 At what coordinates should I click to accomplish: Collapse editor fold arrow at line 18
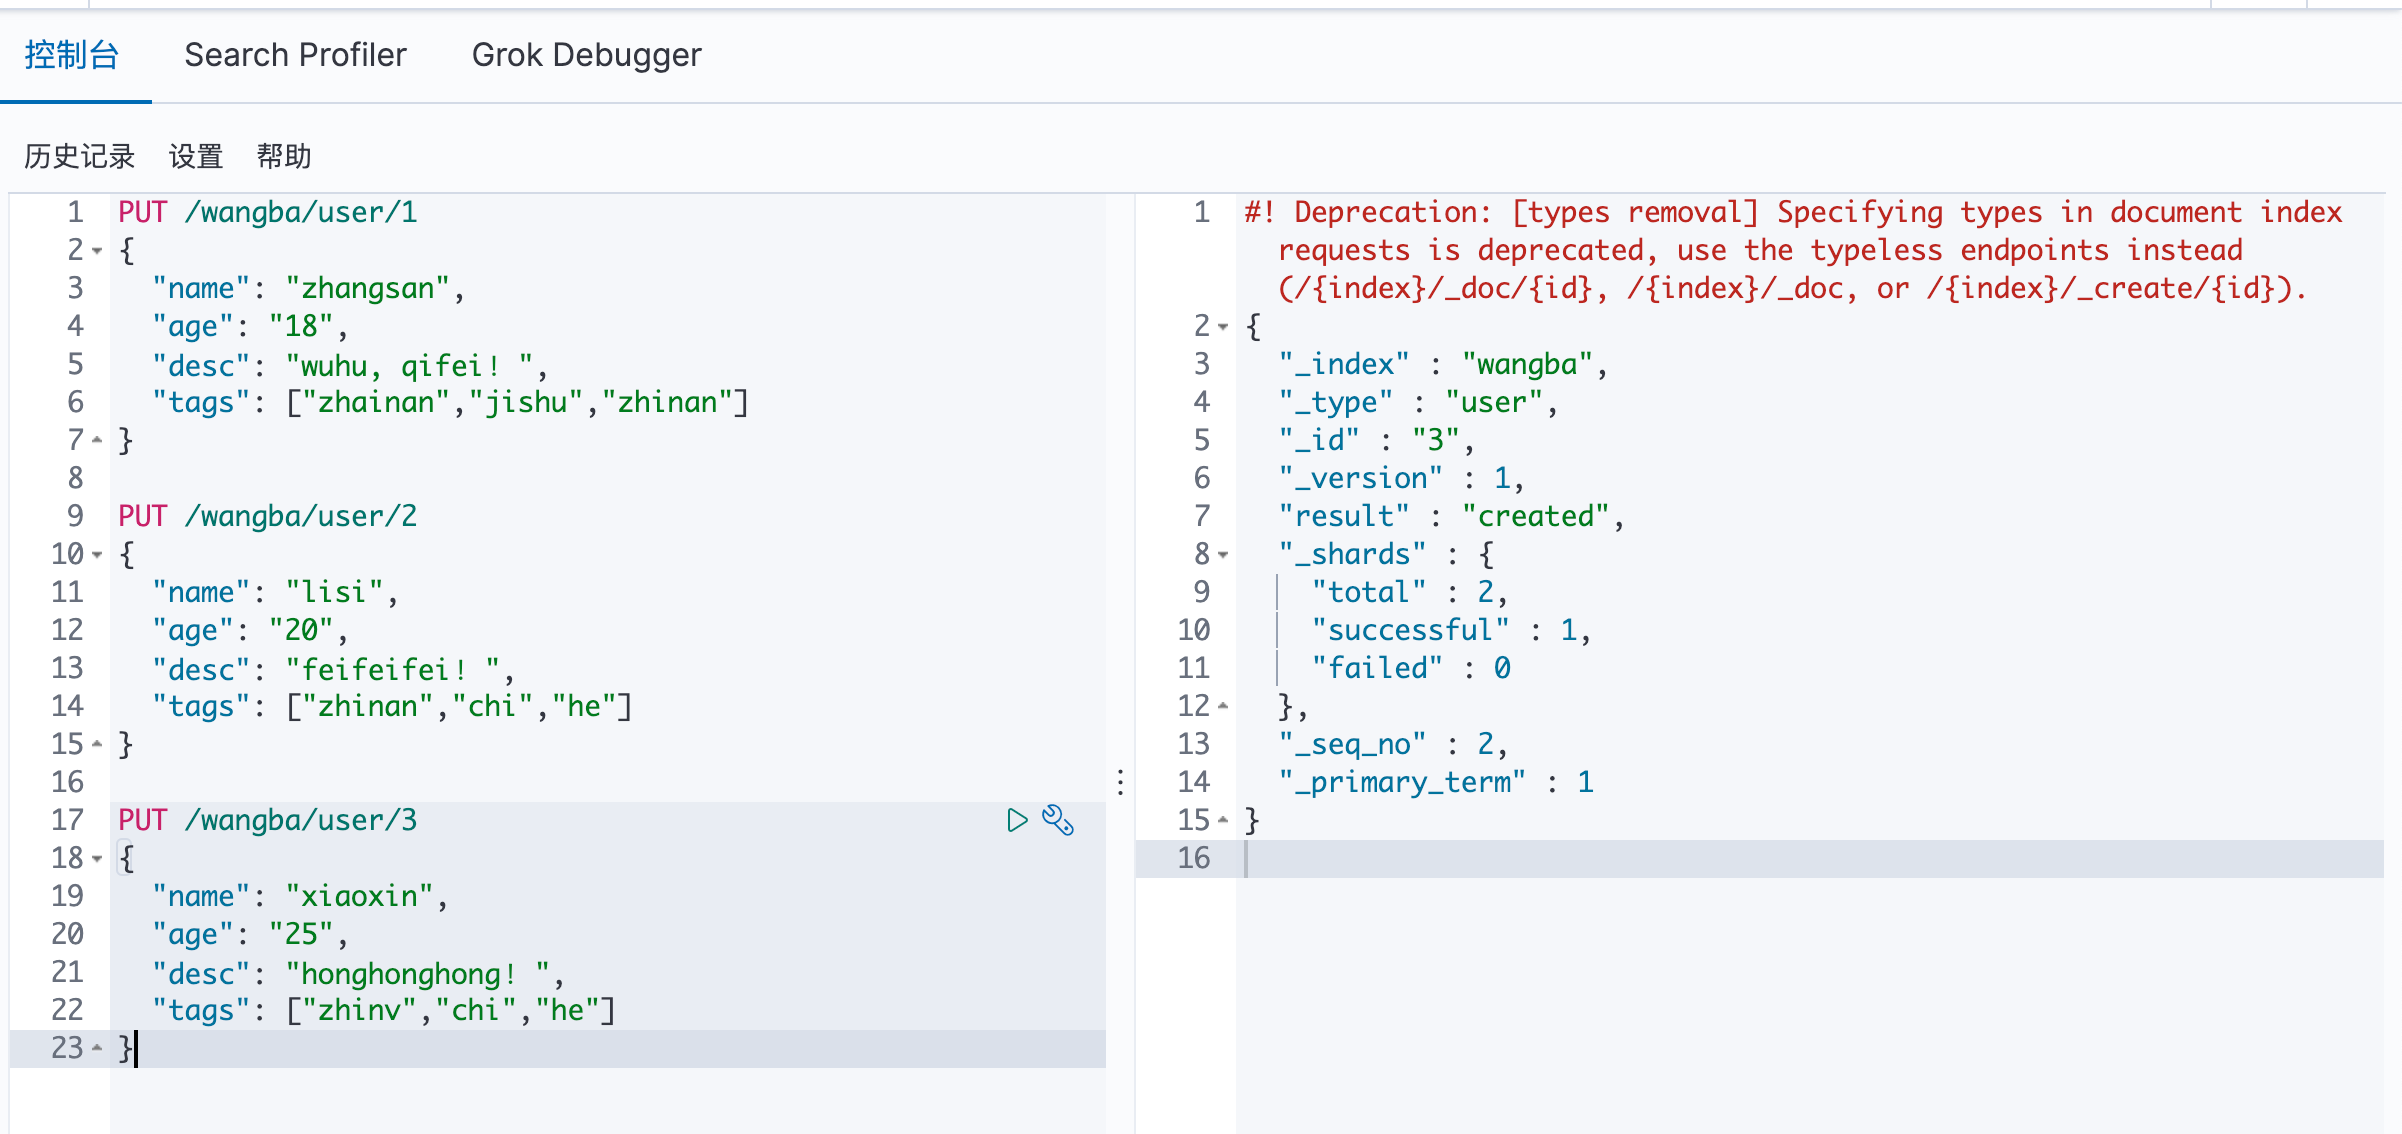(x=97, y=858)
